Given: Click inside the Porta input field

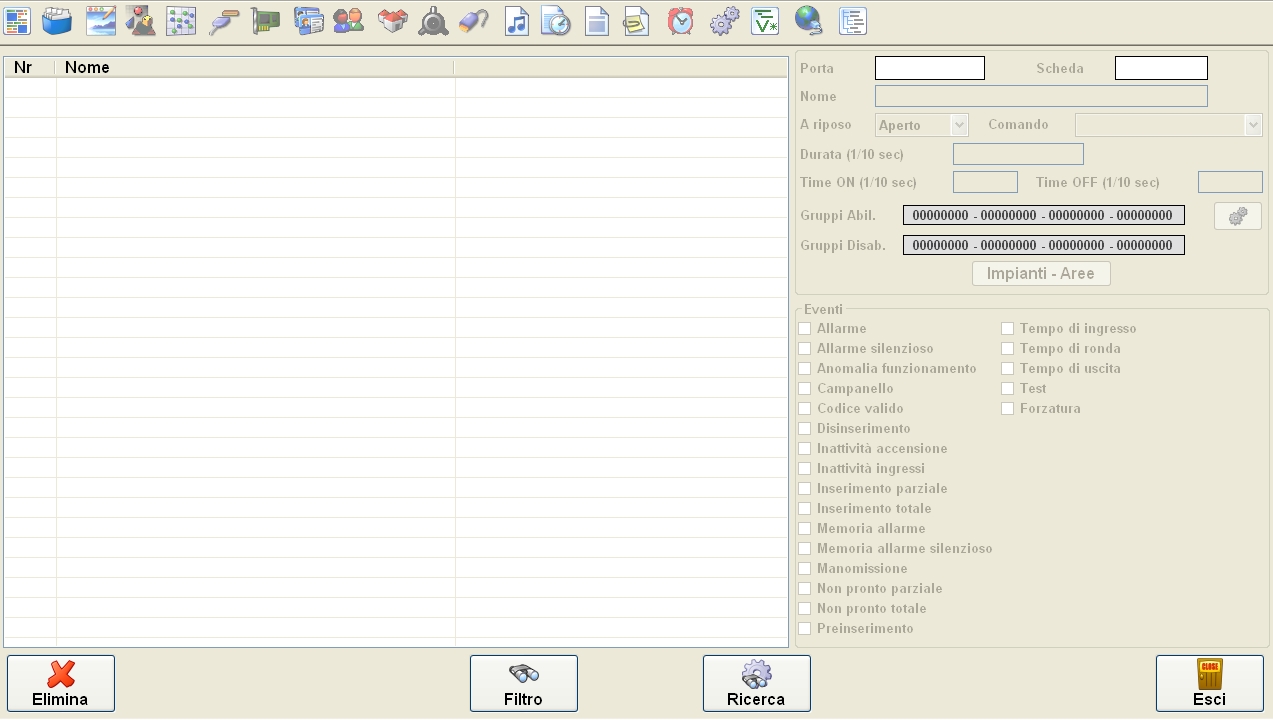Looking at the screenshot, I should coord(929,68).
